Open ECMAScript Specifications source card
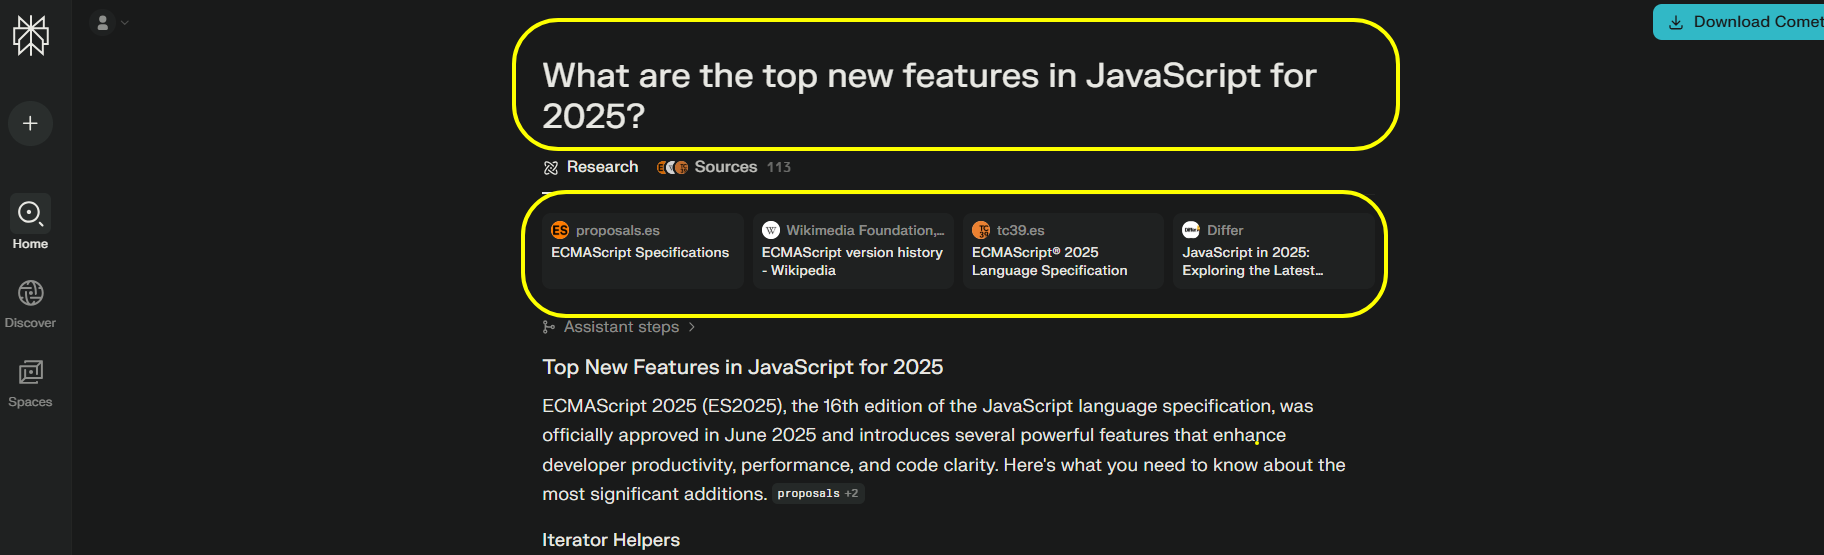The width and height of the screenshot is (1824, 555). (x=642, y=253)
